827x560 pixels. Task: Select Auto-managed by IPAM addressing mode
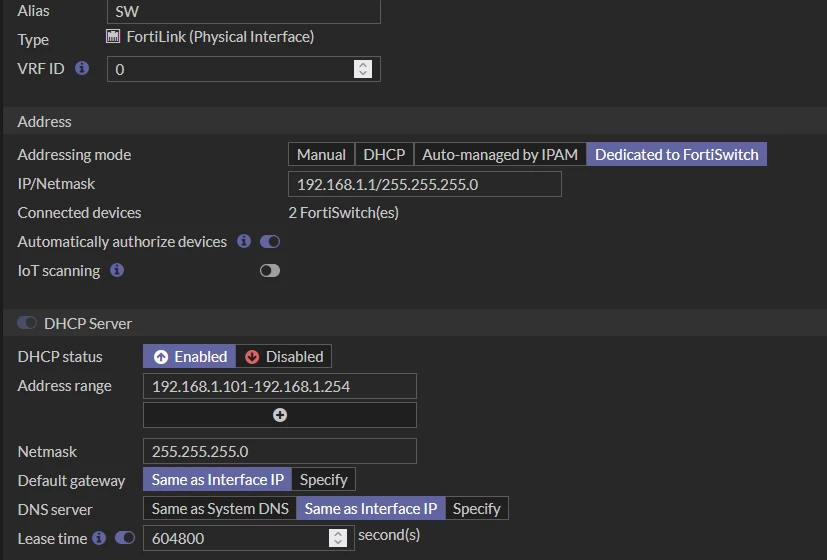pyautogui.click(x=500, y=155)
